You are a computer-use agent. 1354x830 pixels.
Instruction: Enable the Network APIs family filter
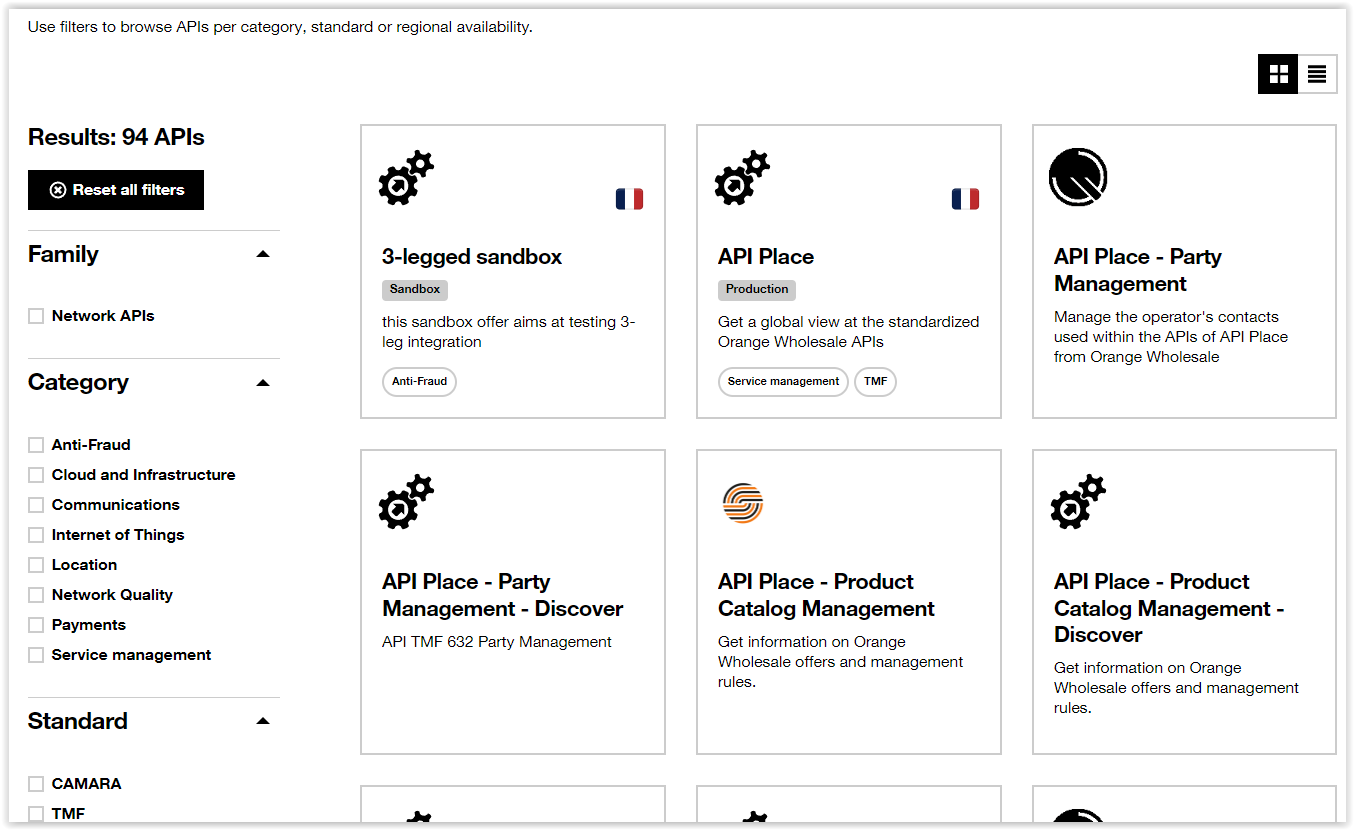point(36,316)
